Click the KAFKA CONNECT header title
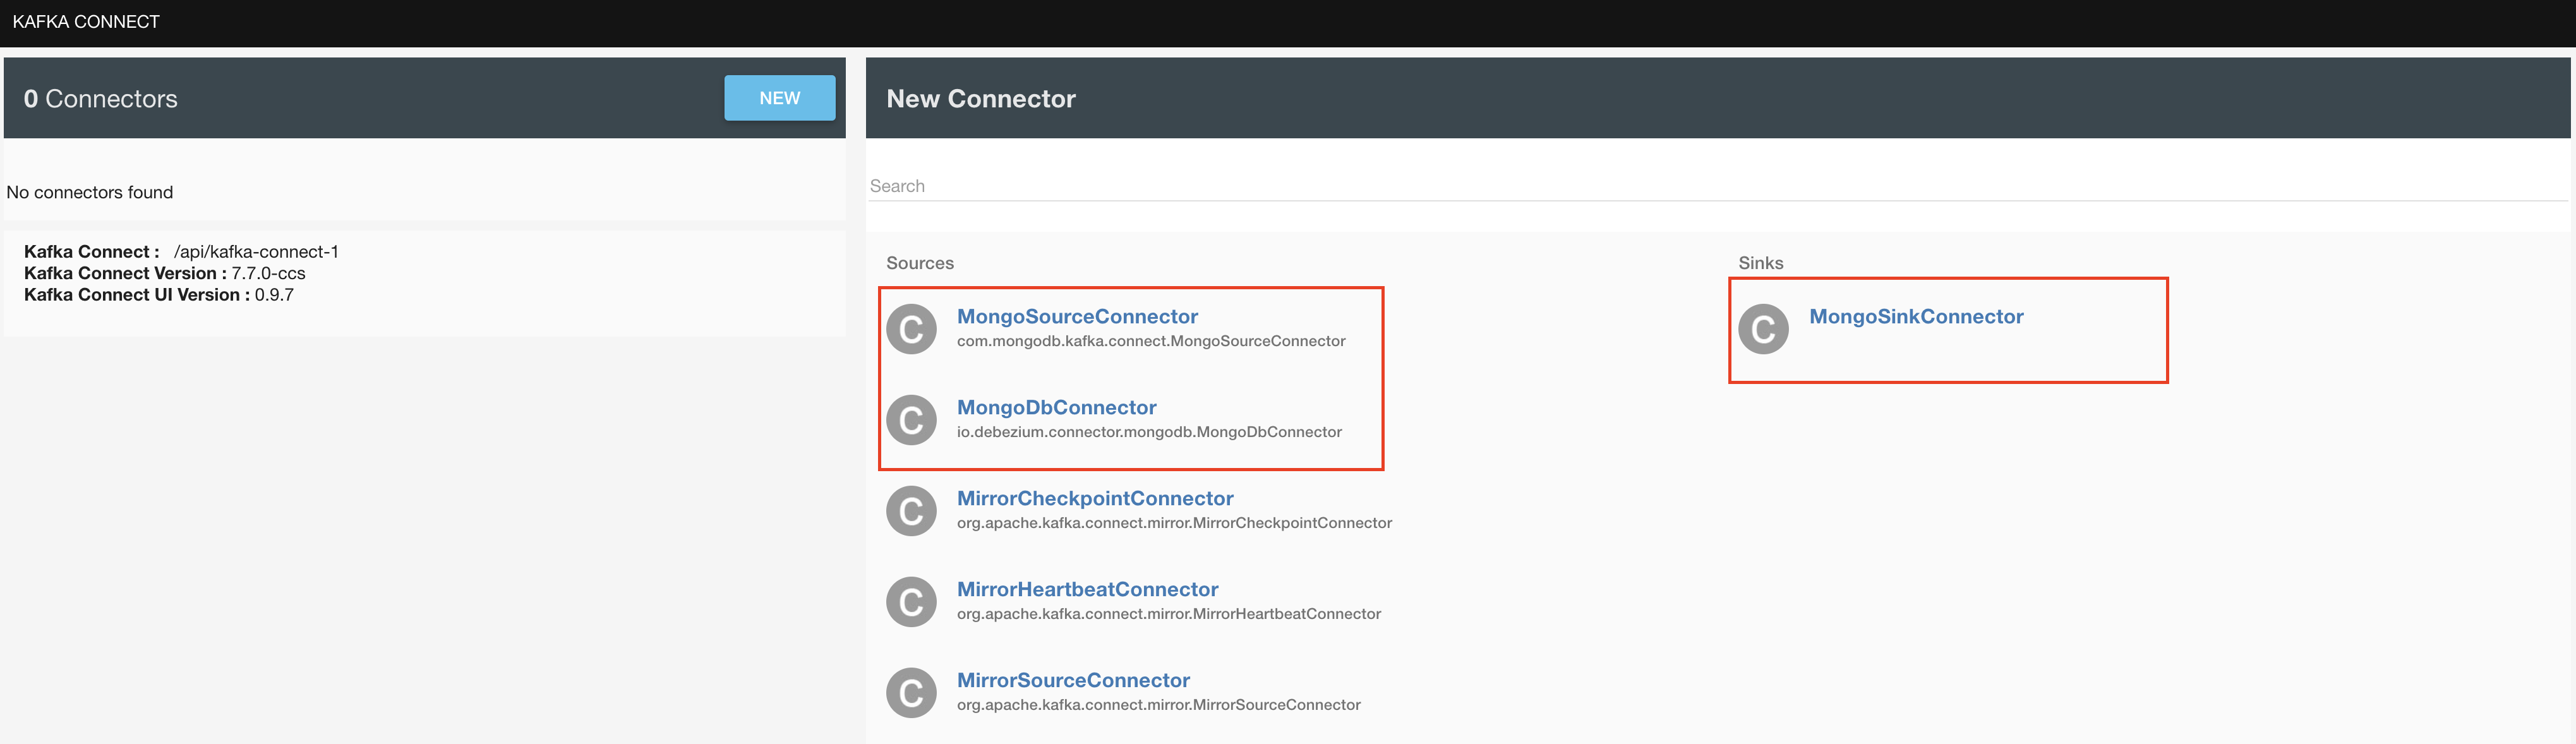Viewport: 2576px width, 744px height. click(86, 22)
